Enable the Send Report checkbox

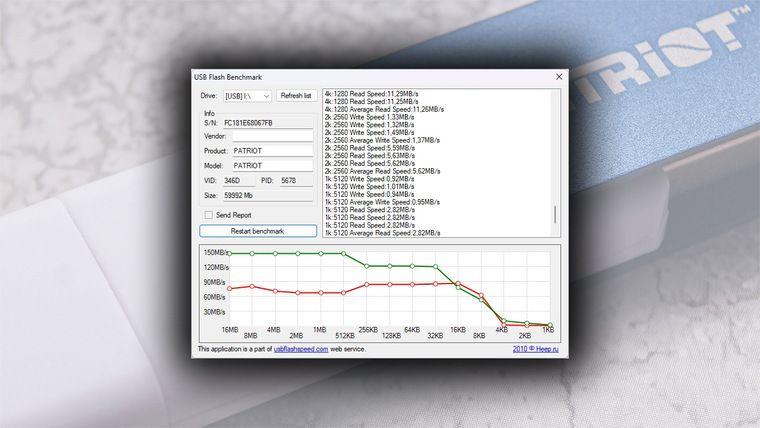click(x=209, y=215)
